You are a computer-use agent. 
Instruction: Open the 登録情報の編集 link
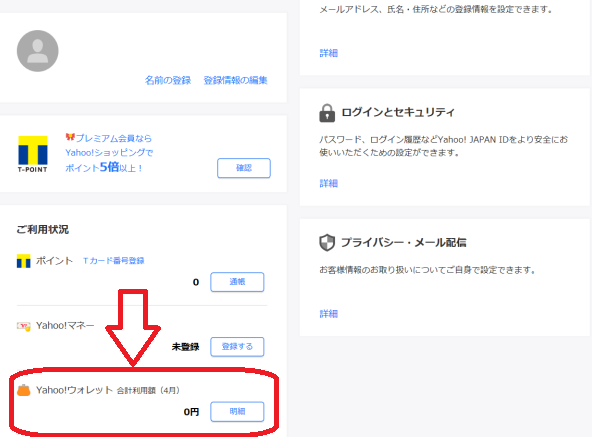(236, 80)
